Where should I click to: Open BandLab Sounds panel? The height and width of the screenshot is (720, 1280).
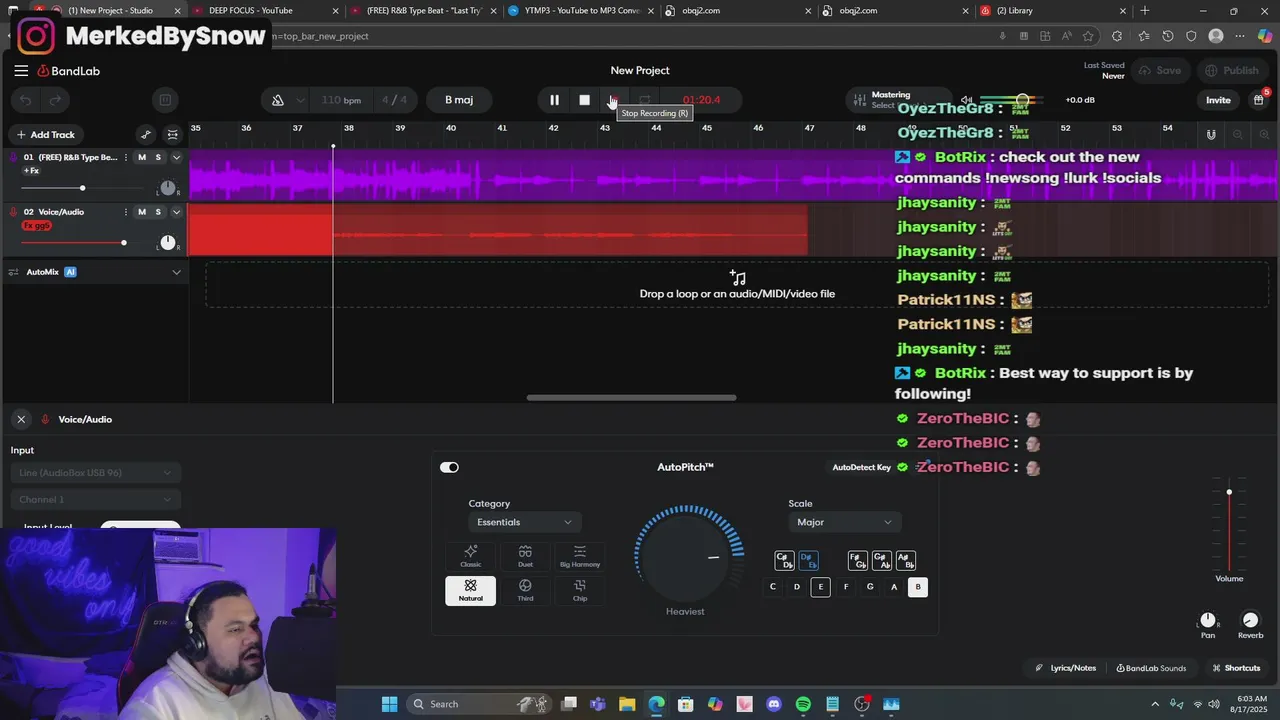1151,668
